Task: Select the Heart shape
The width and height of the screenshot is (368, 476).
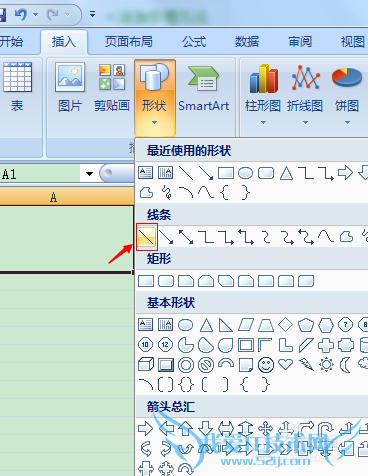Action: [x=286, y=364]
